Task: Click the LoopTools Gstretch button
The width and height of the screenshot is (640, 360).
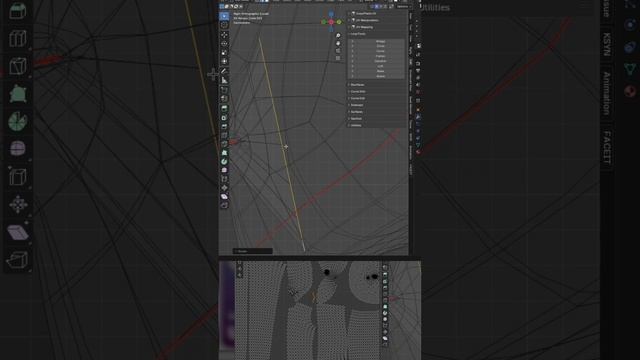Action: (380, 61)
